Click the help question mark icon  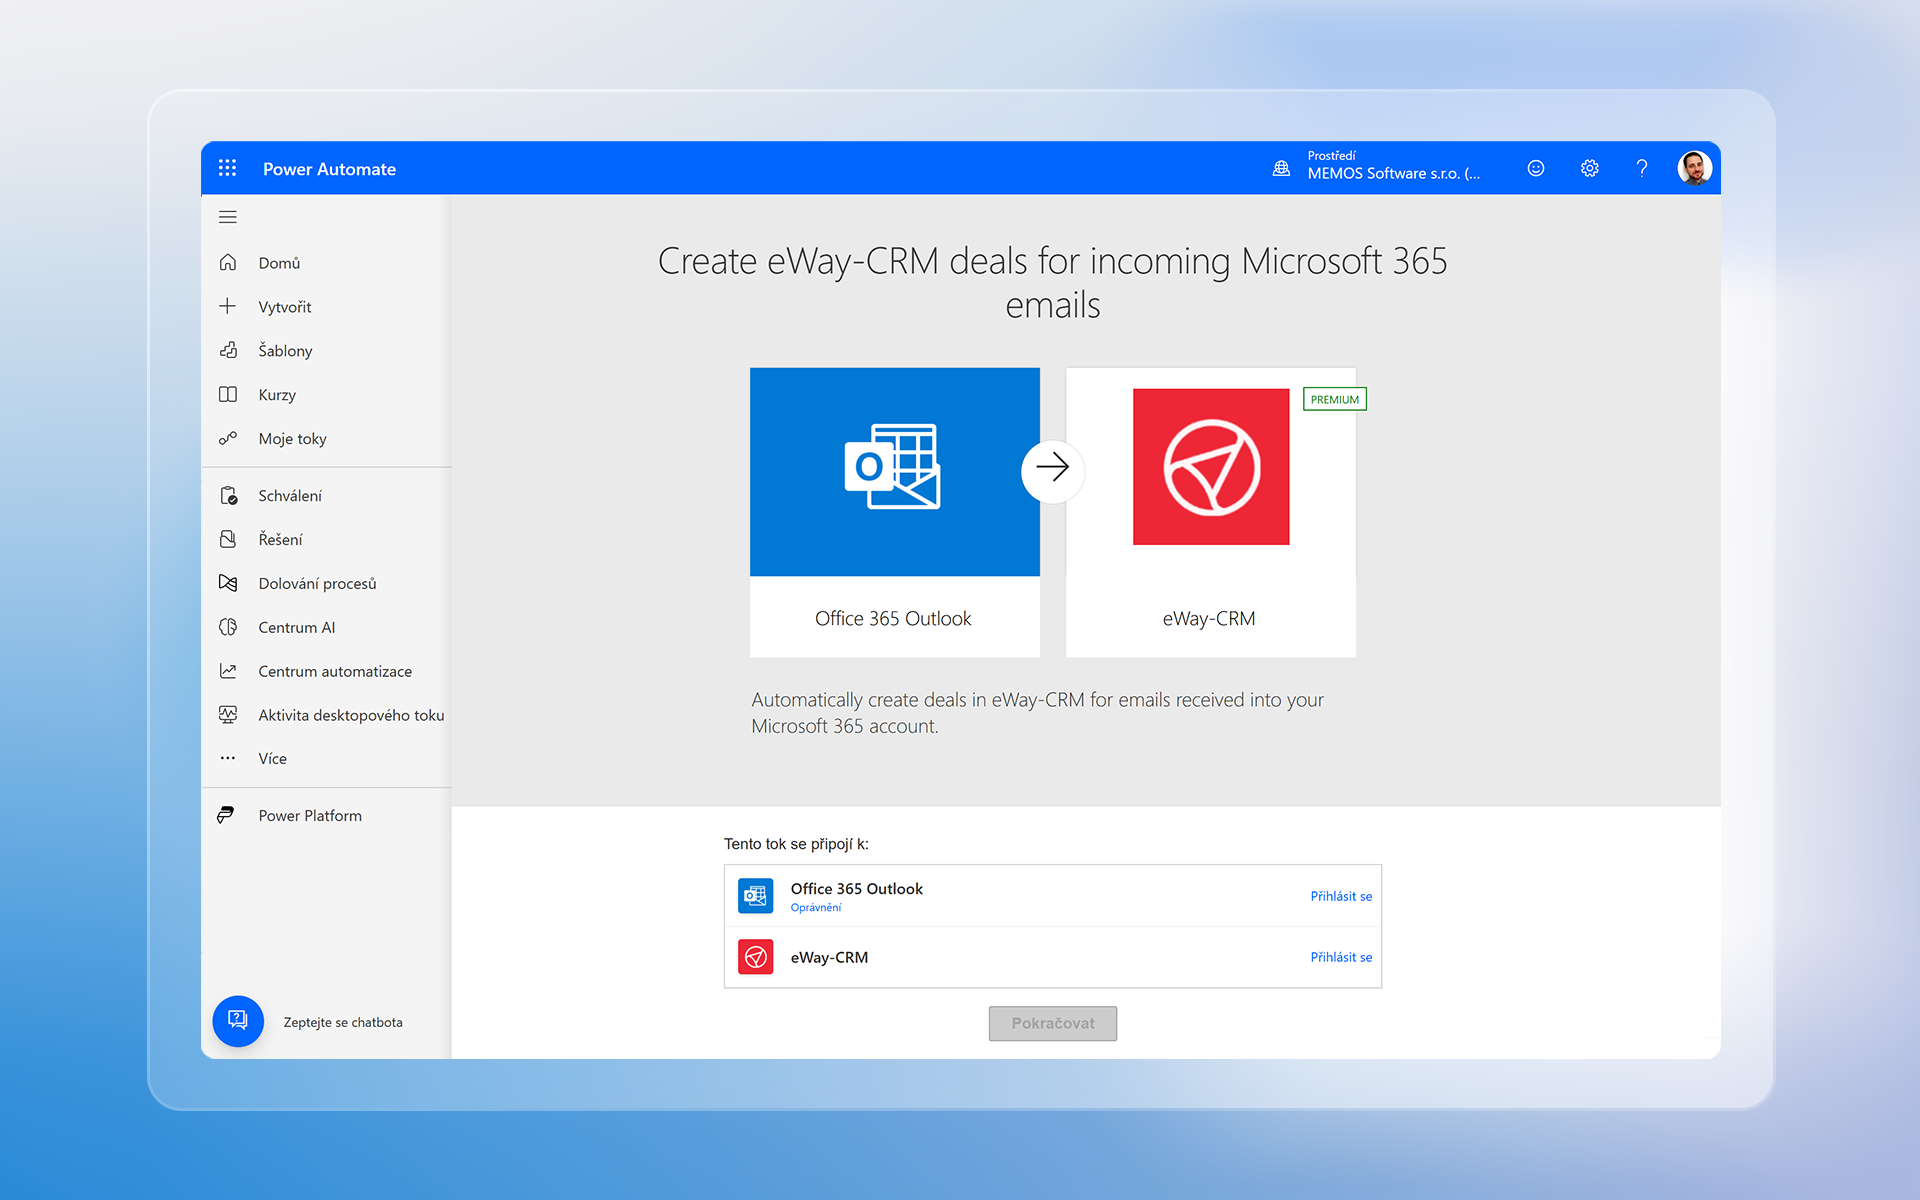[x=1641, y=168]
